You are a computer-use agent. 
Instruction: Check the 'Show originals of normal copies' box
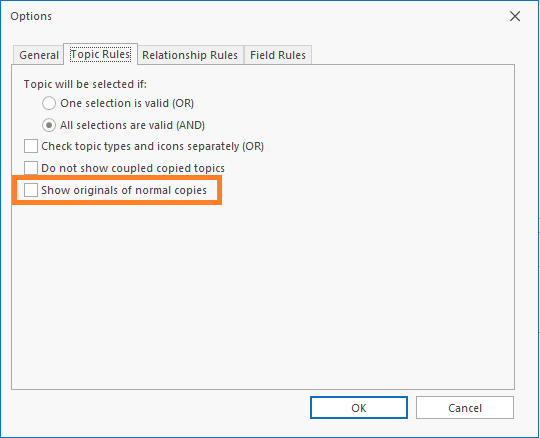(31, 190)
